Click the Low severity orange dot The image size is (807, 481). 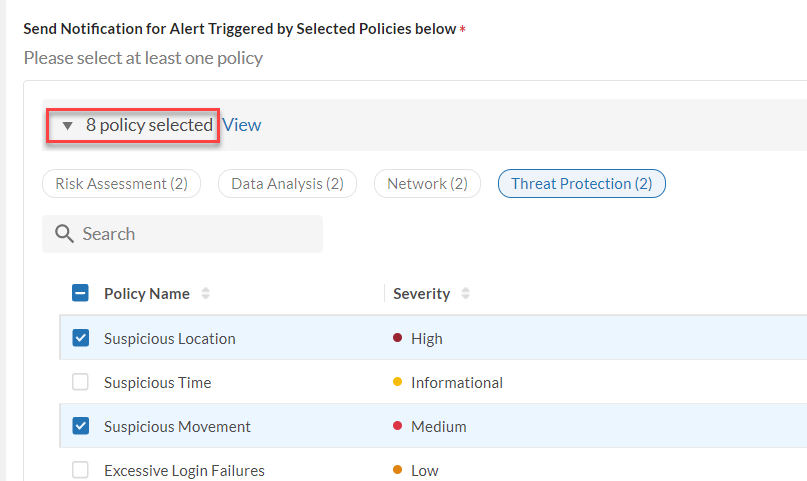398,470
